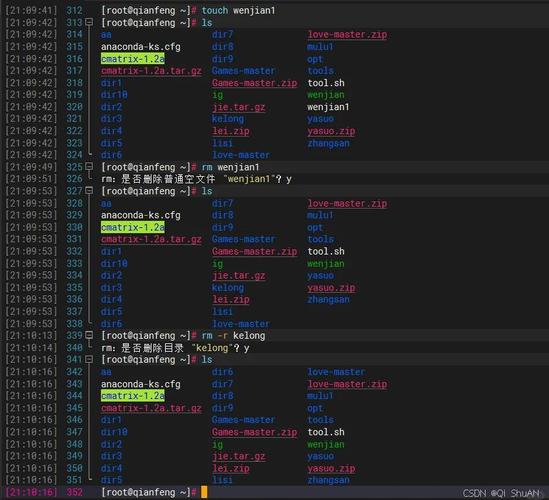The width and height of the screenshot is (549, 500).
Task: Click 'Games-master' on line 346
Action: pyautogui.click(x=244, y=419)
